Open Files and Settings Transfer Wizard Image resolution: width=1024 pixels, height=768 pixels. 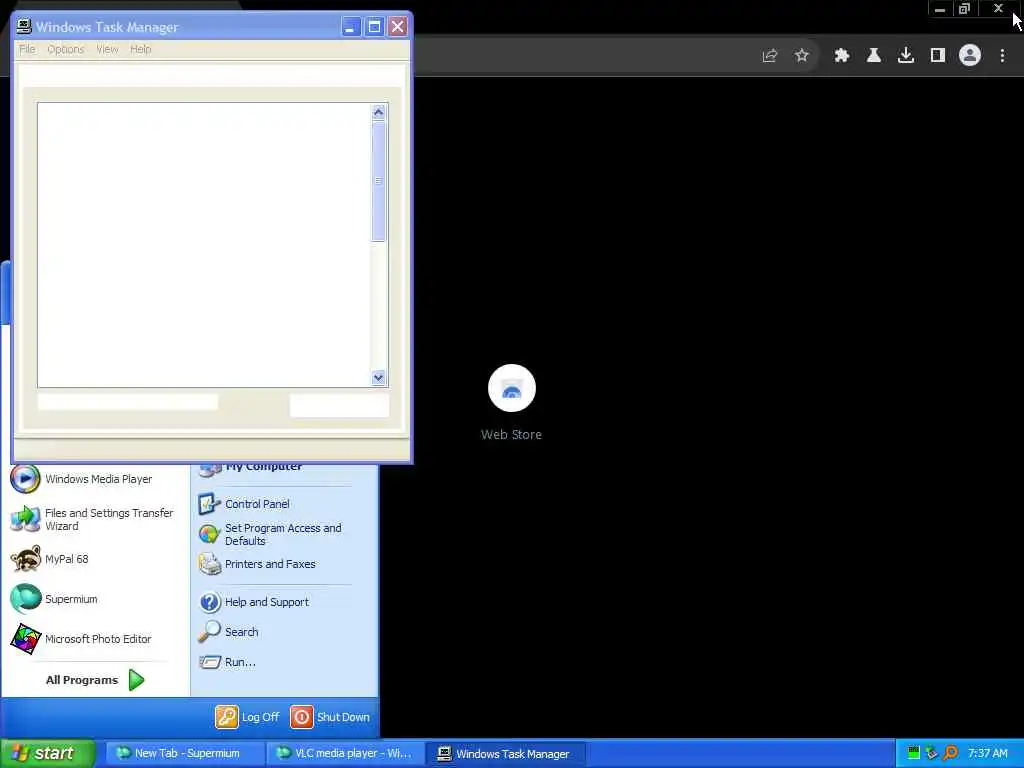tap(93, 520)
